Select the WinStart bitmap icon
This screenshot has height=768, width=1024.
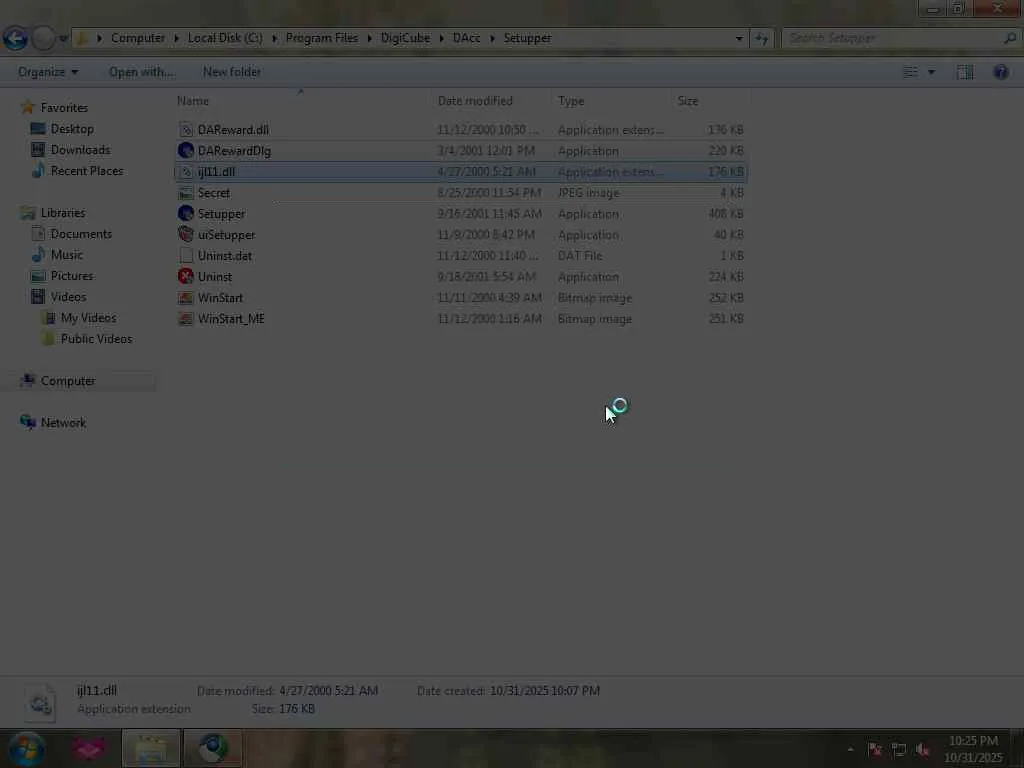tap(185, 298)
